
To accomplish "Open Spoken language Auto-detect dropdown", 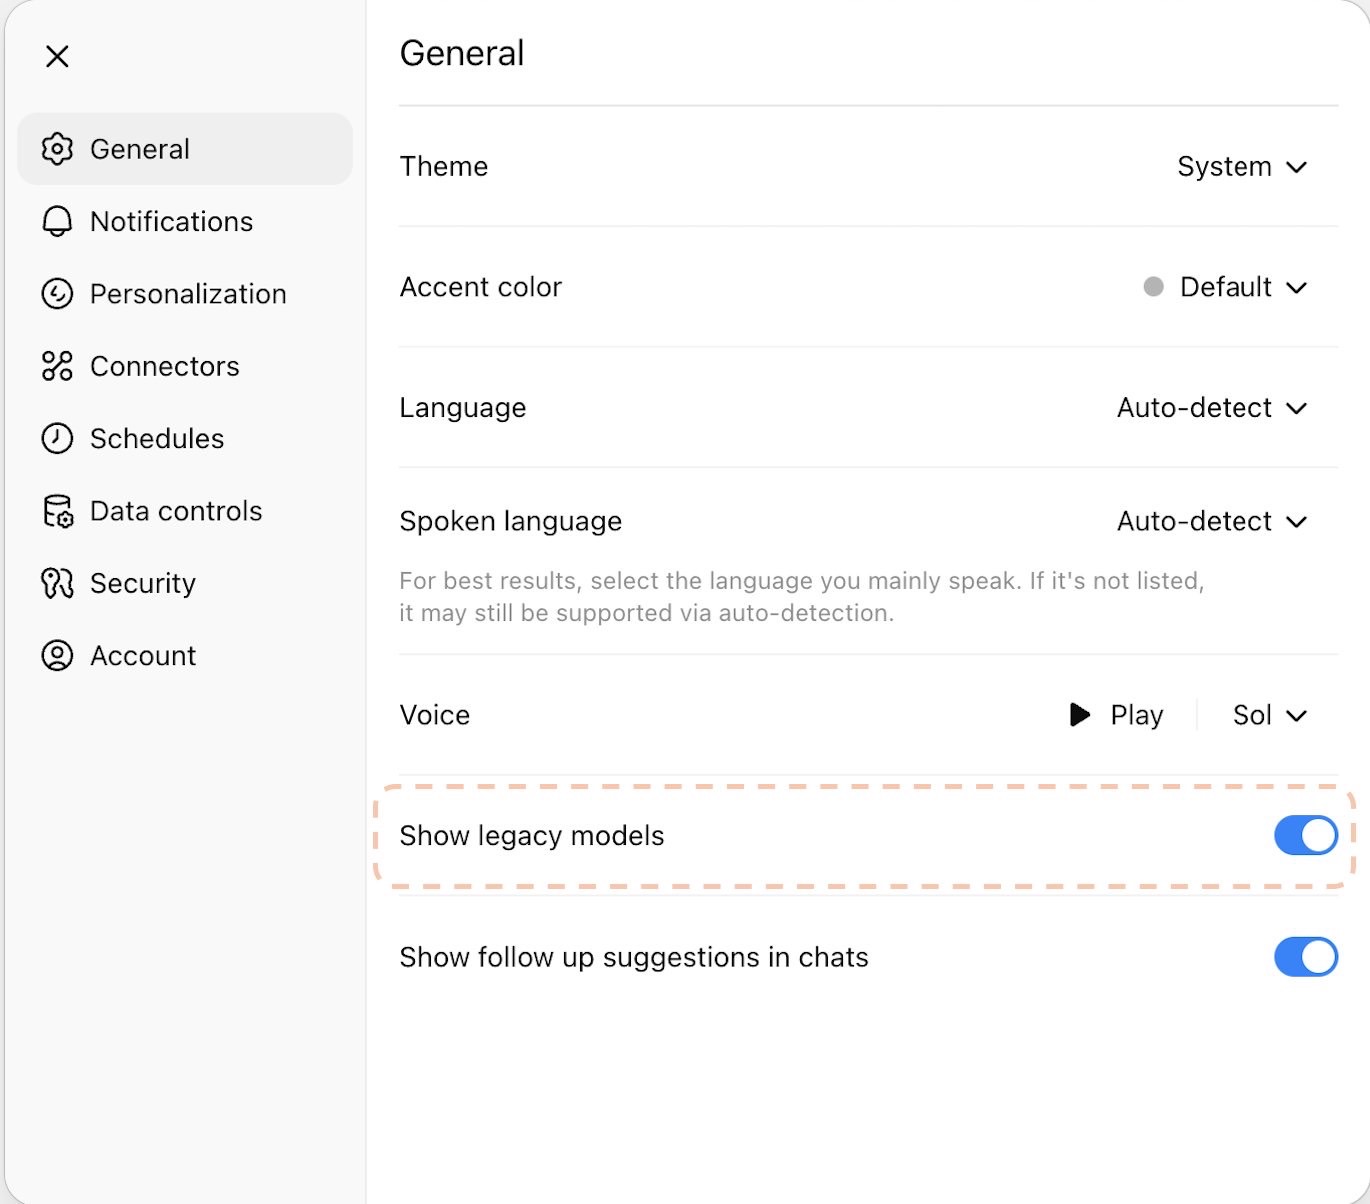I will tap(1212, 521).
